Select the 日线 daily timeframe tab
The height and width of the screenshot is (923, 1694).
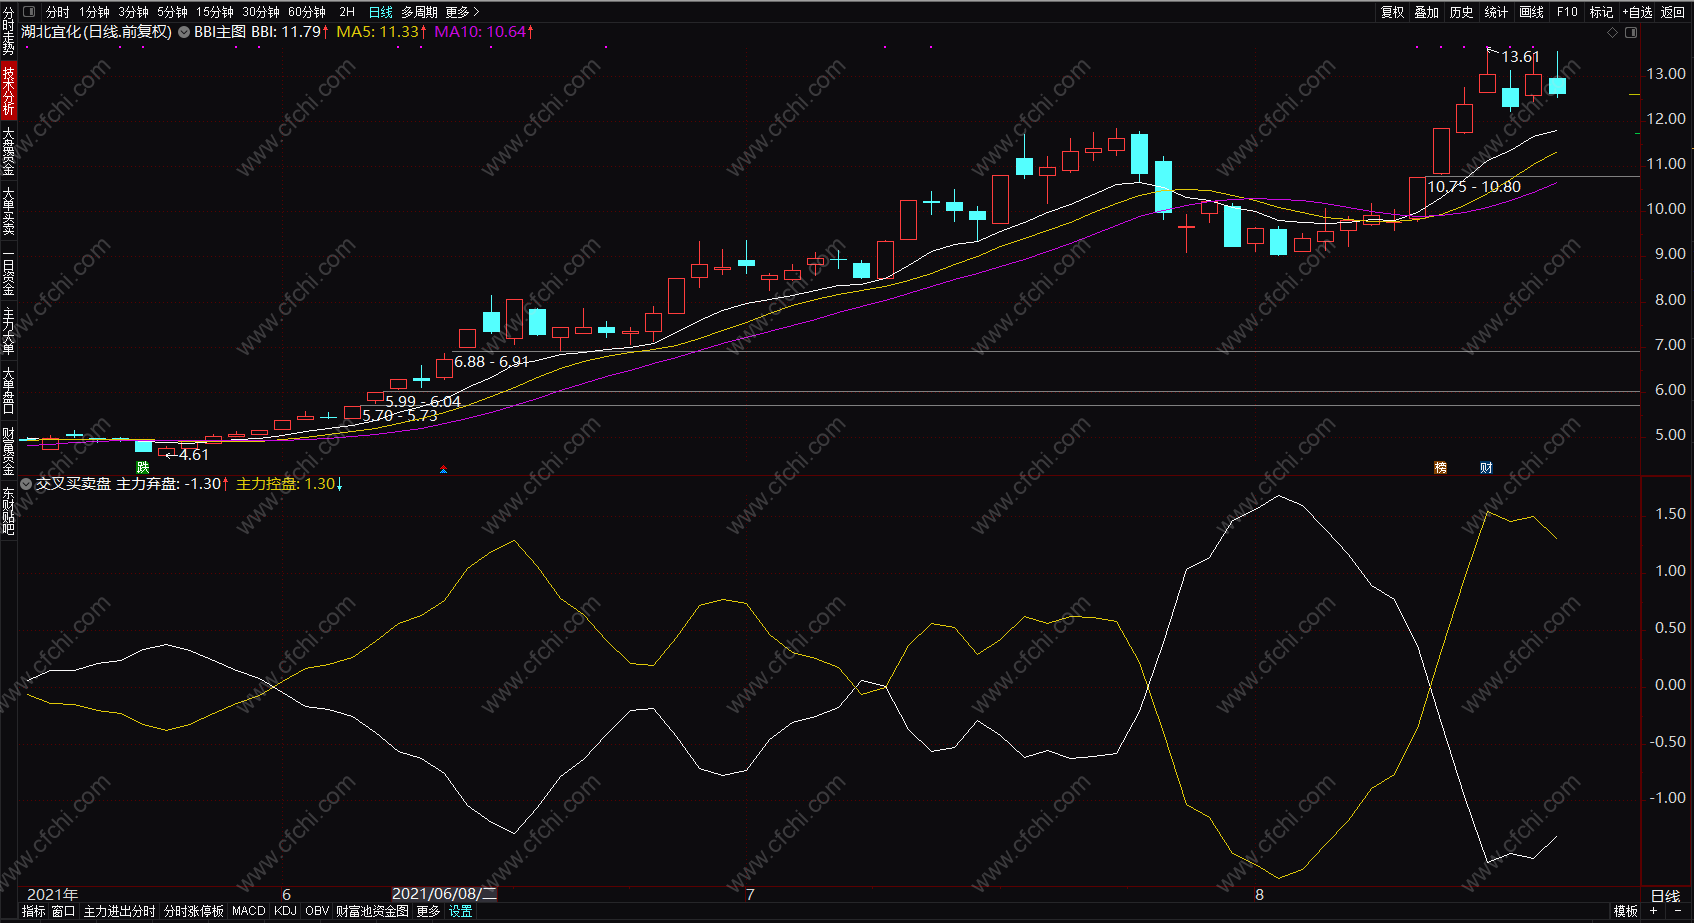coord(381,12)
